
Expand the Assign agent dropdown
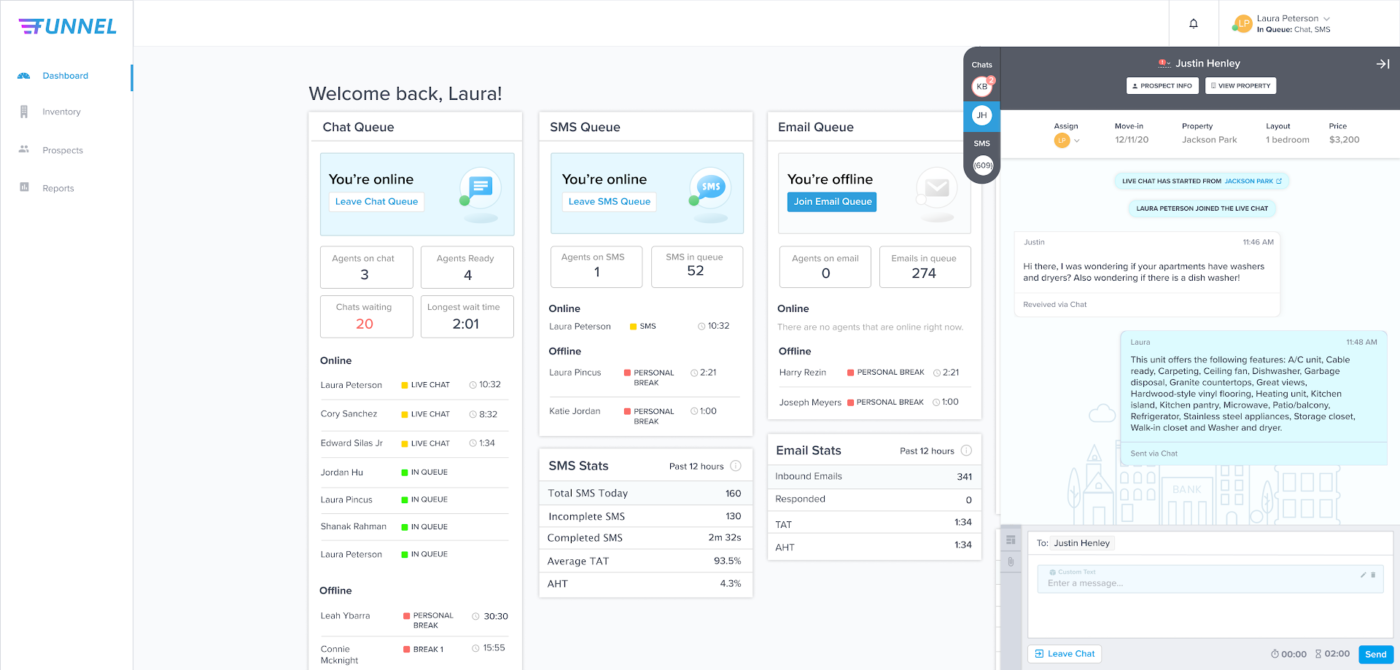click(x=1068, y=141)
